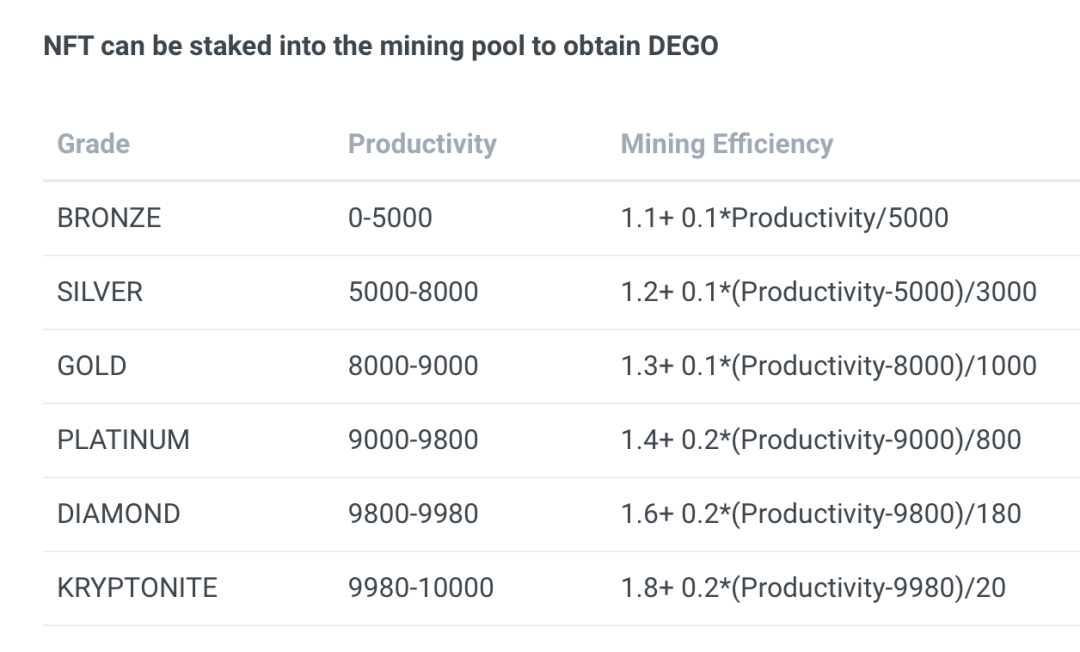Click the formula starting with 1.2+
This screenshot has width=1080, height=652.
(x=829, y=292)
